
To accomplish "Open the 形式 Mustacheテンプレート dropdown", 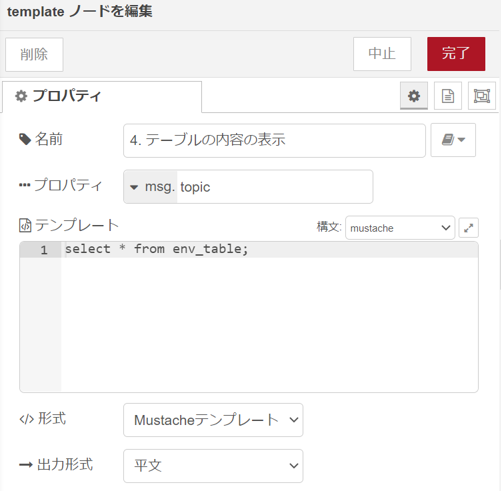I will (x=213, y=420).
